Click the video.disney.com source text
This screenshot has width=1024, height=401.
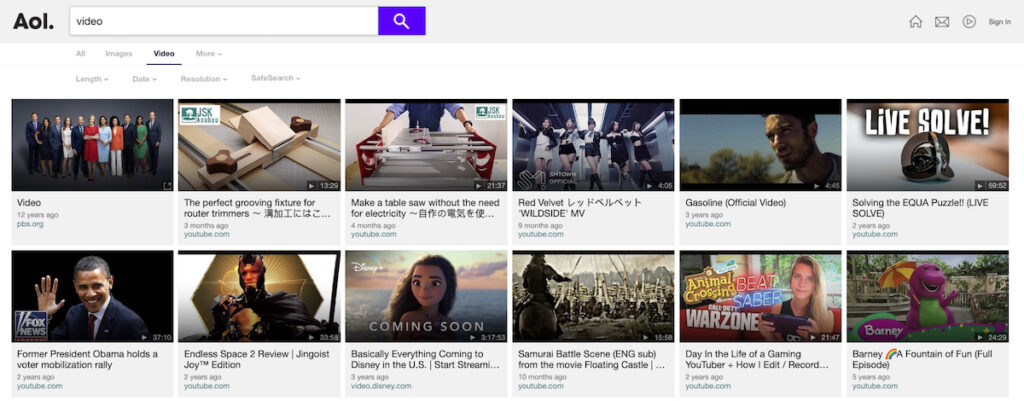pyautogui.click(x=381, y=386)
